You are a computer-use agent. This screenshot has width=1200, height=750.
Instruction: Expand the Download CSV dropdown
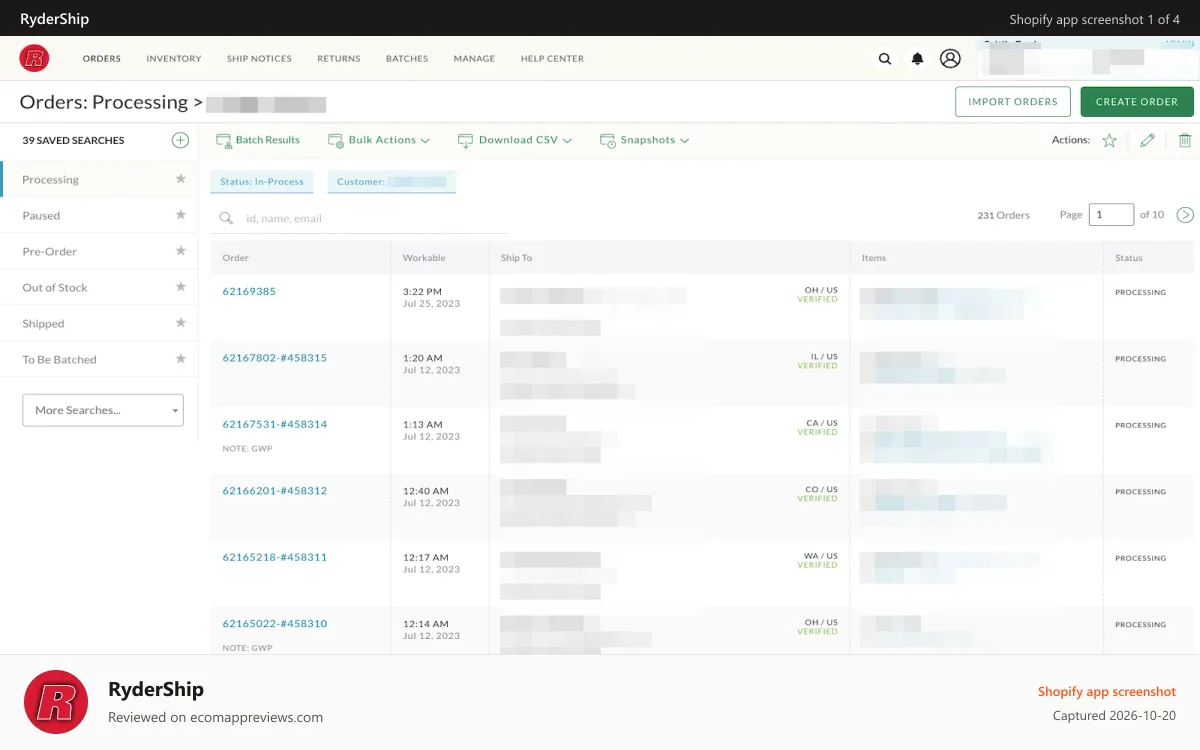(x=515, y=140)
